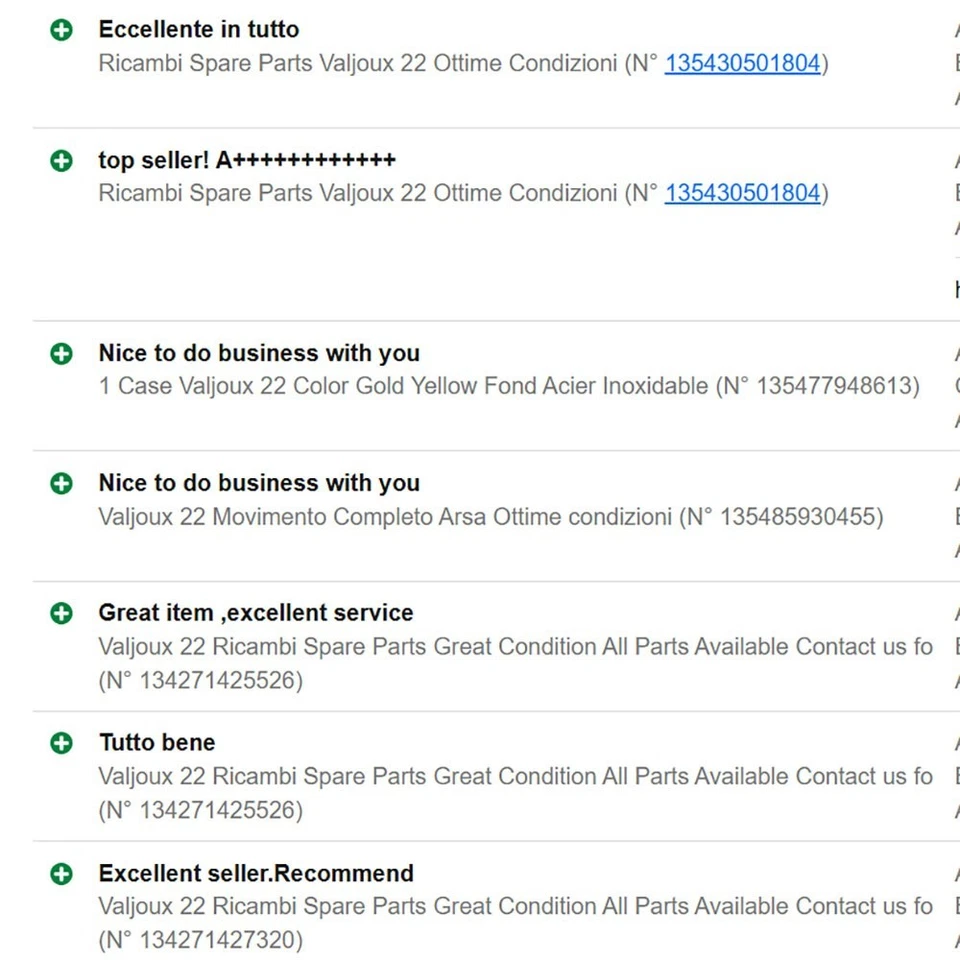
Task: Click "Great item ,excellent service" feedback title
Action: click(255, 613)
